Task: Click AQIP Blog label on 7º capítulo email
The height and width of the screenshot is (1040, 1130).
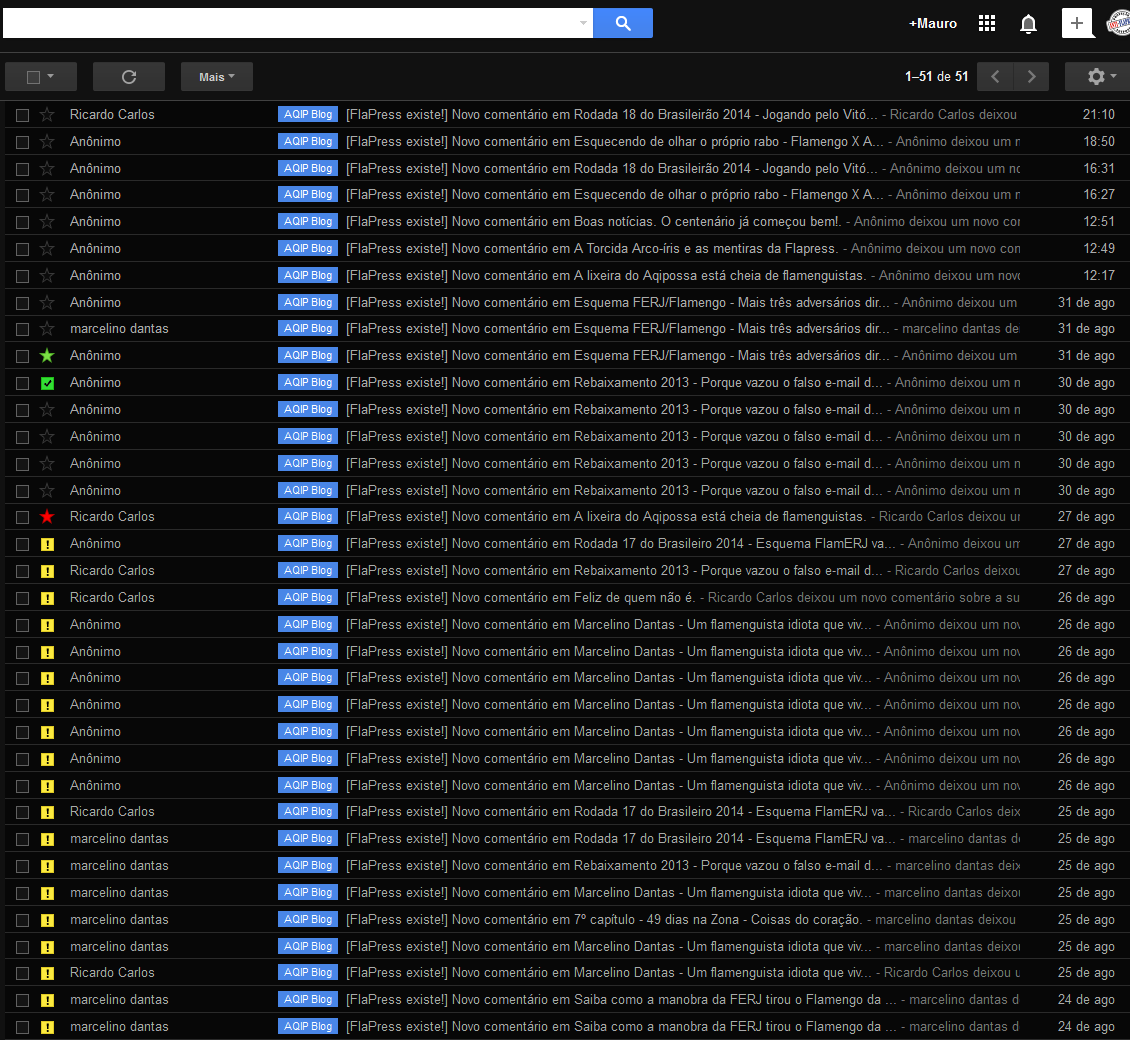Action: [x=308, y=919]
